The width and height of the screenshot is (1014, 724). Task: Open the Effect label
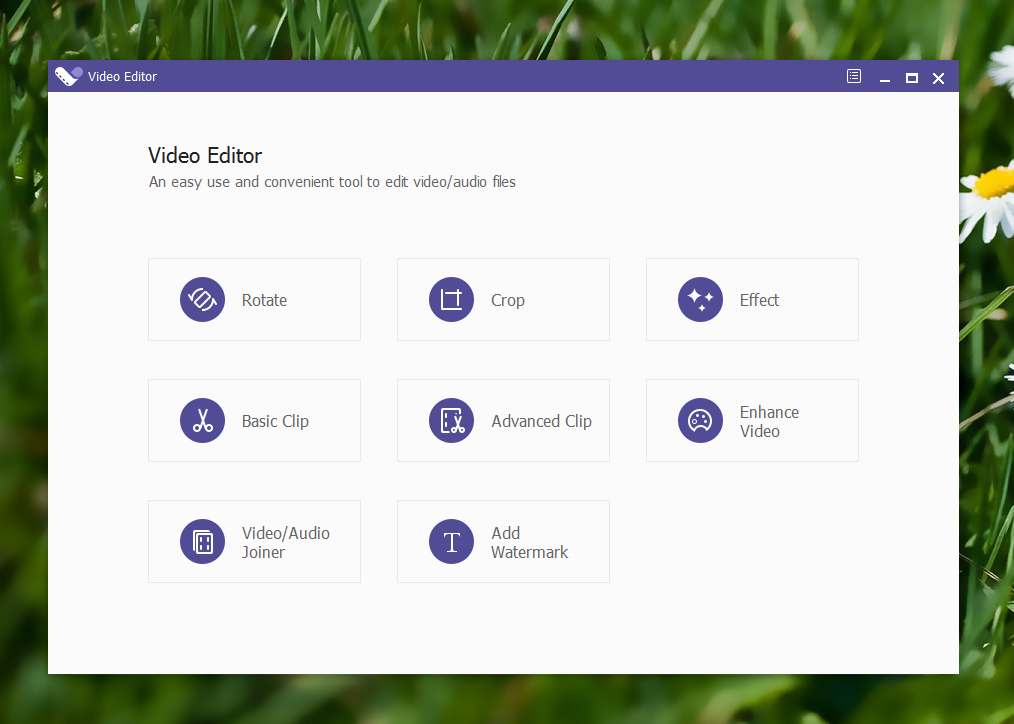pyautogui.click(x=759, y=300)
